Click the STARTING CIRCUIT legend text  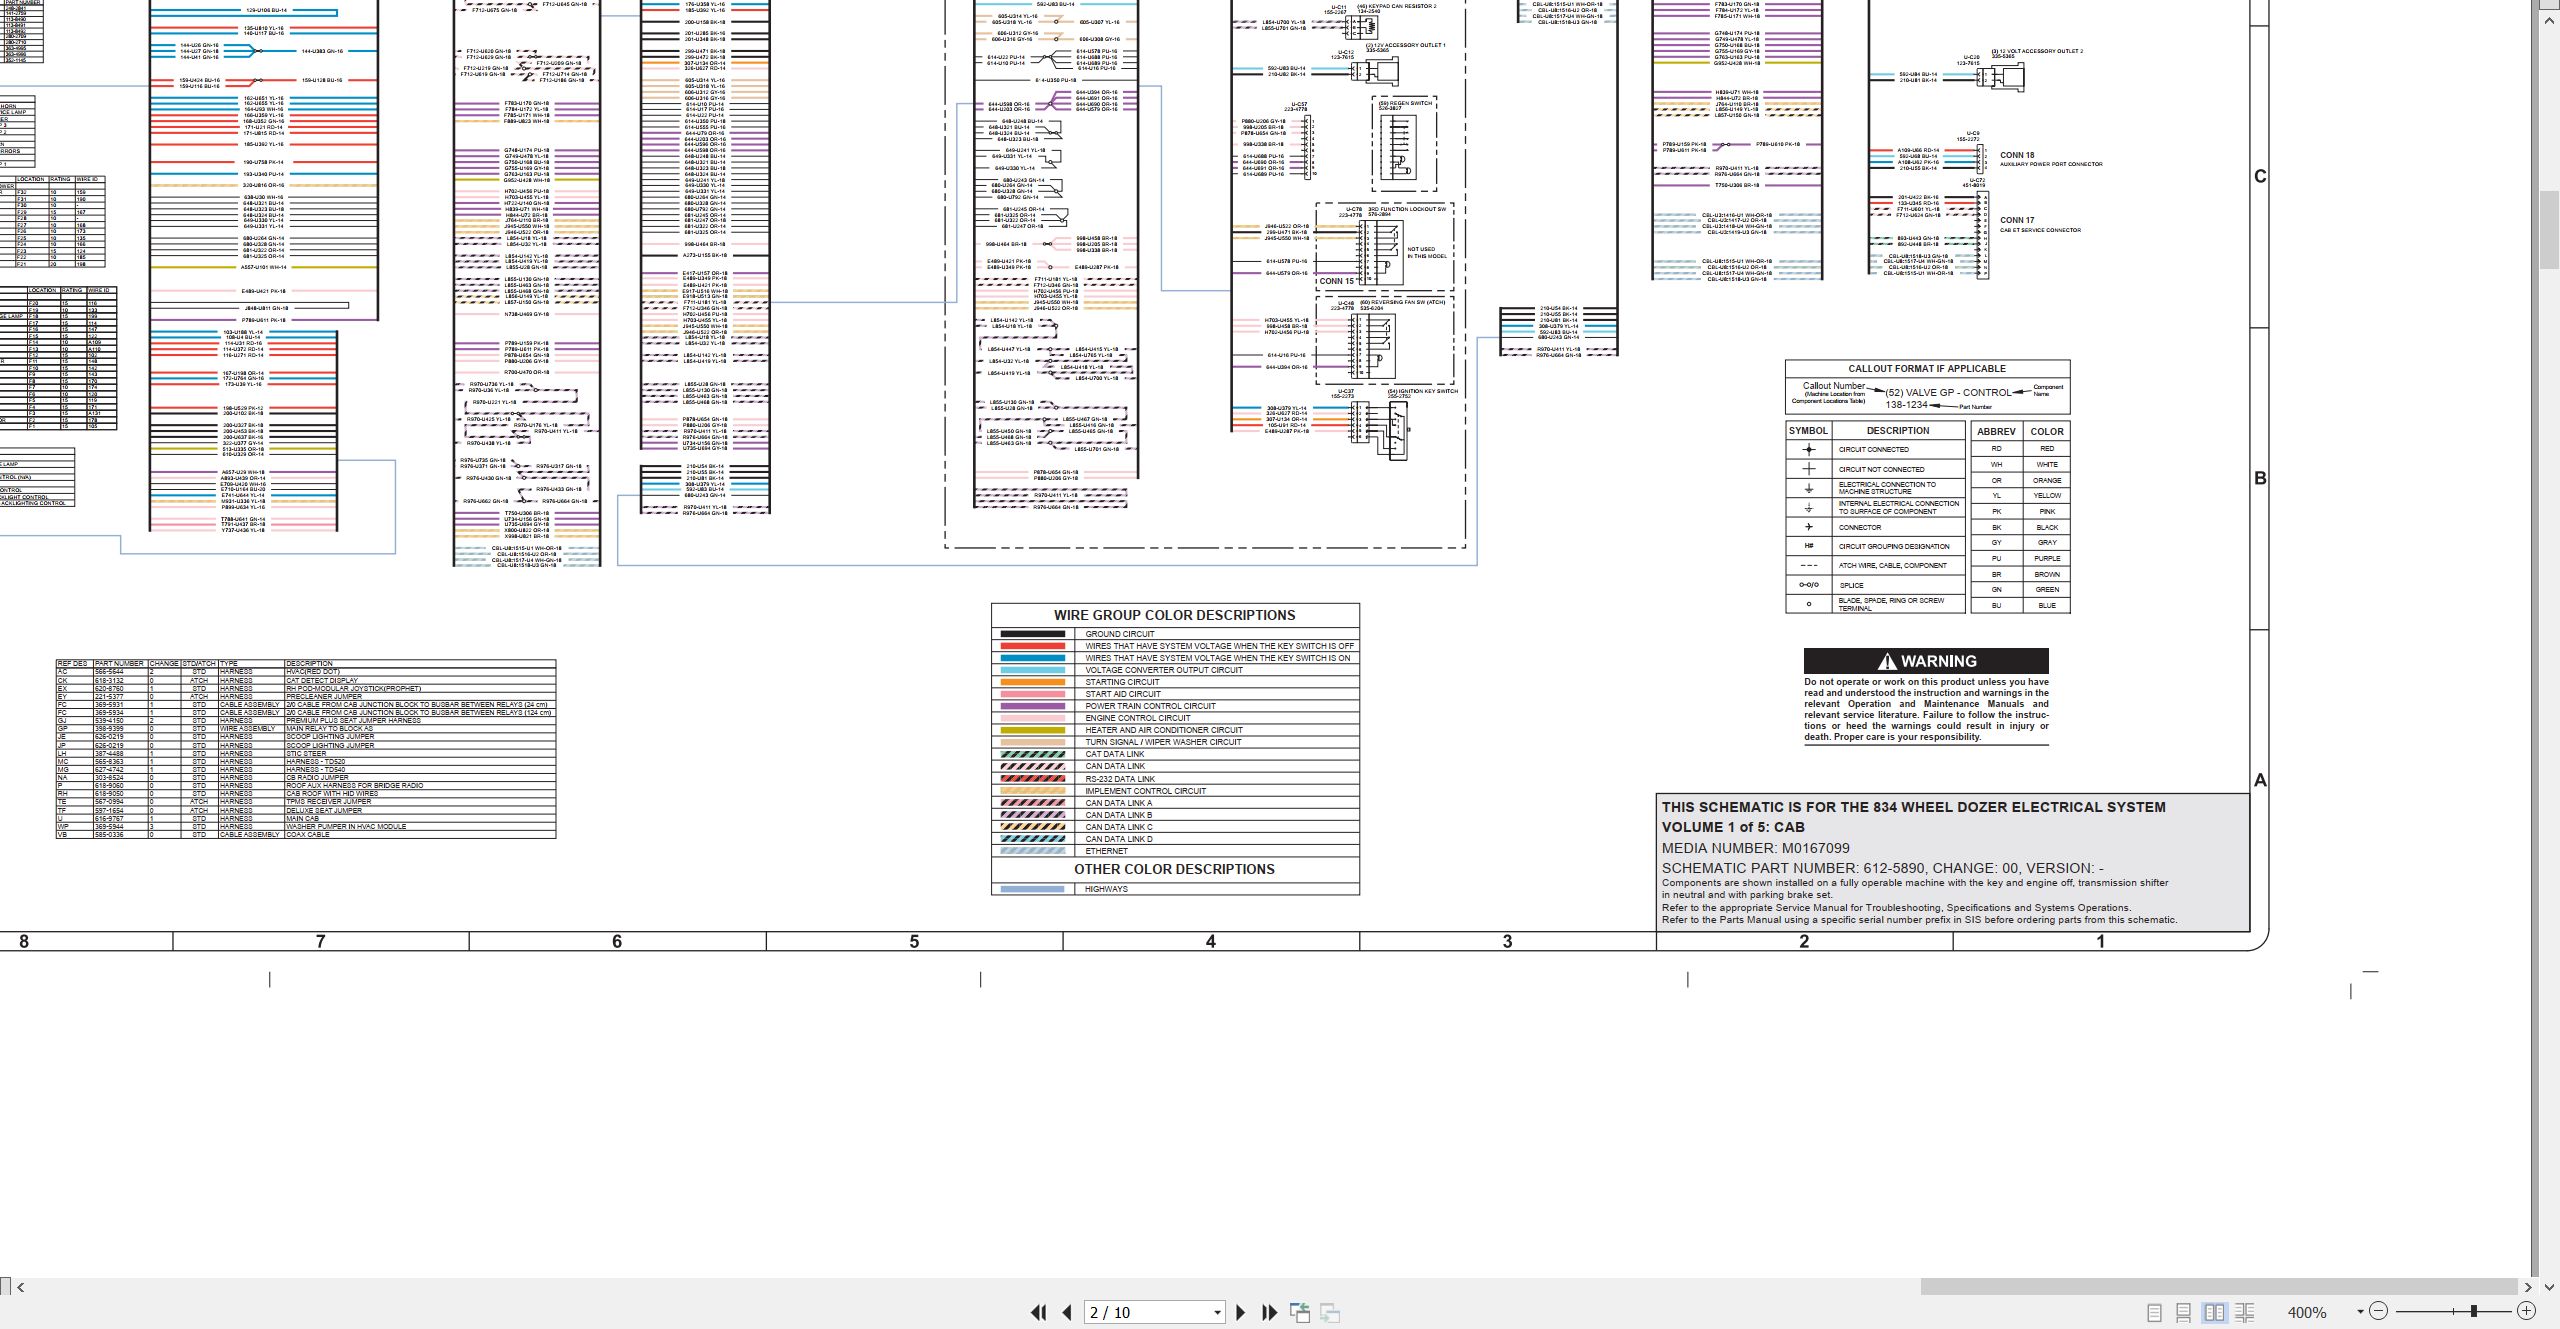(1123, 682)
